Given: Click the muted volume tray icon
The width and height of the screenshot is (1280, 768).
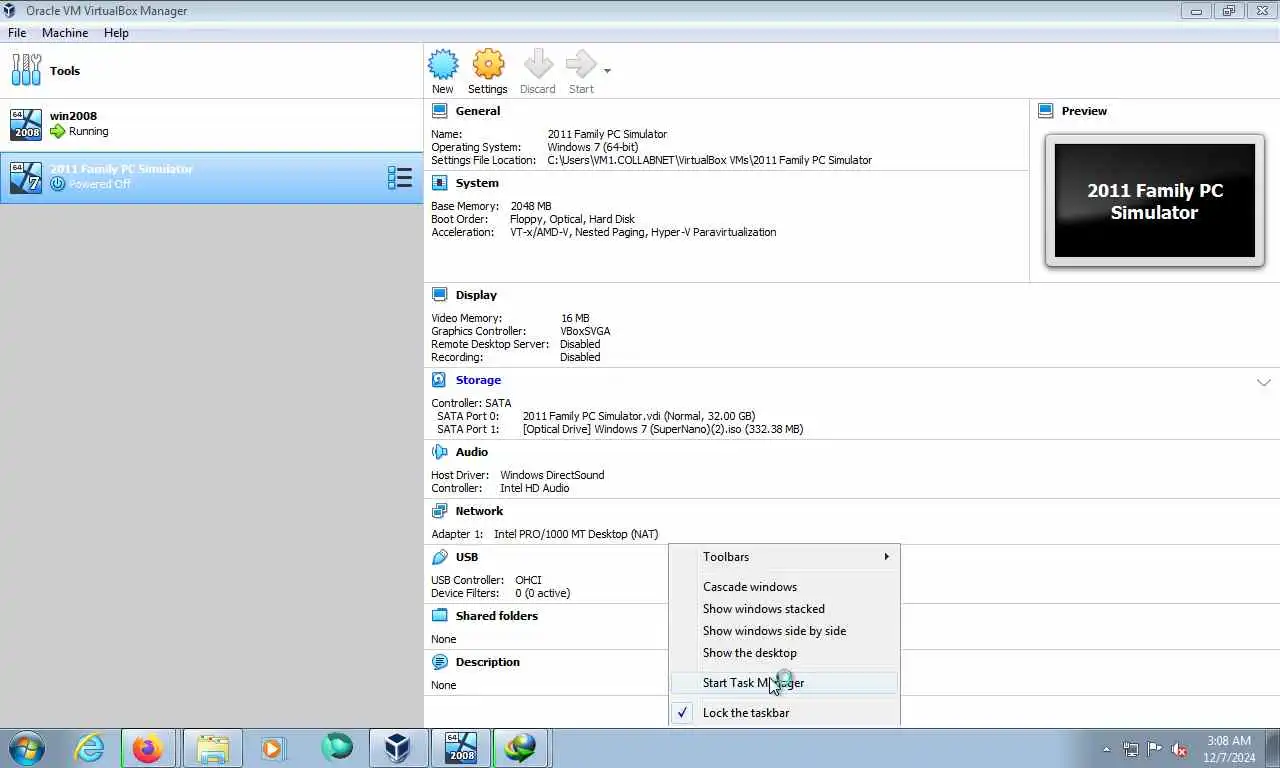Looking at the screenshot, I should (x=1180, y=749).
